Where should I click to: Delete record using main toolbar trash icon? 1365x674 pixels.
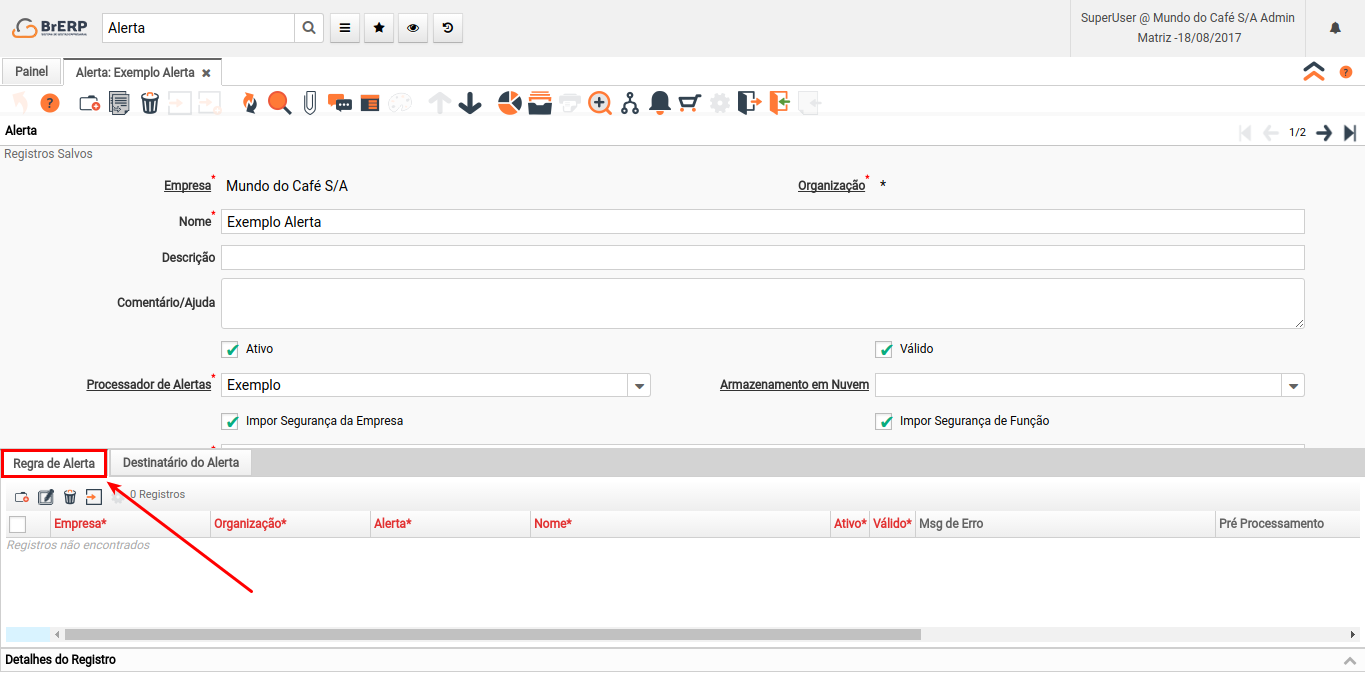coord(150,103)
